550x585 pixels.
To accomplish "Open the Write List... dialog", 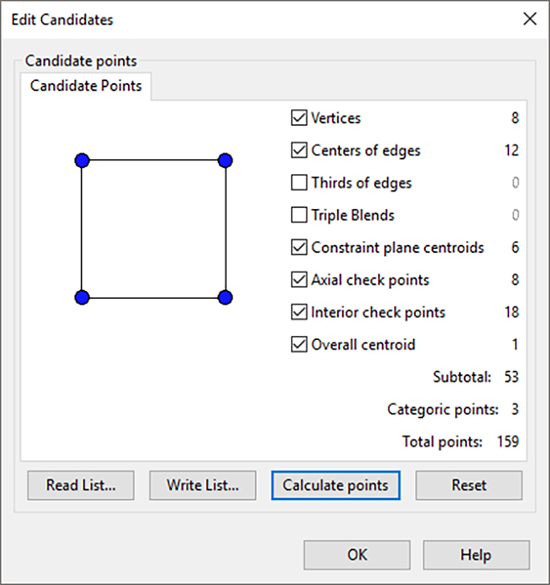I will [x=203, y=485].
